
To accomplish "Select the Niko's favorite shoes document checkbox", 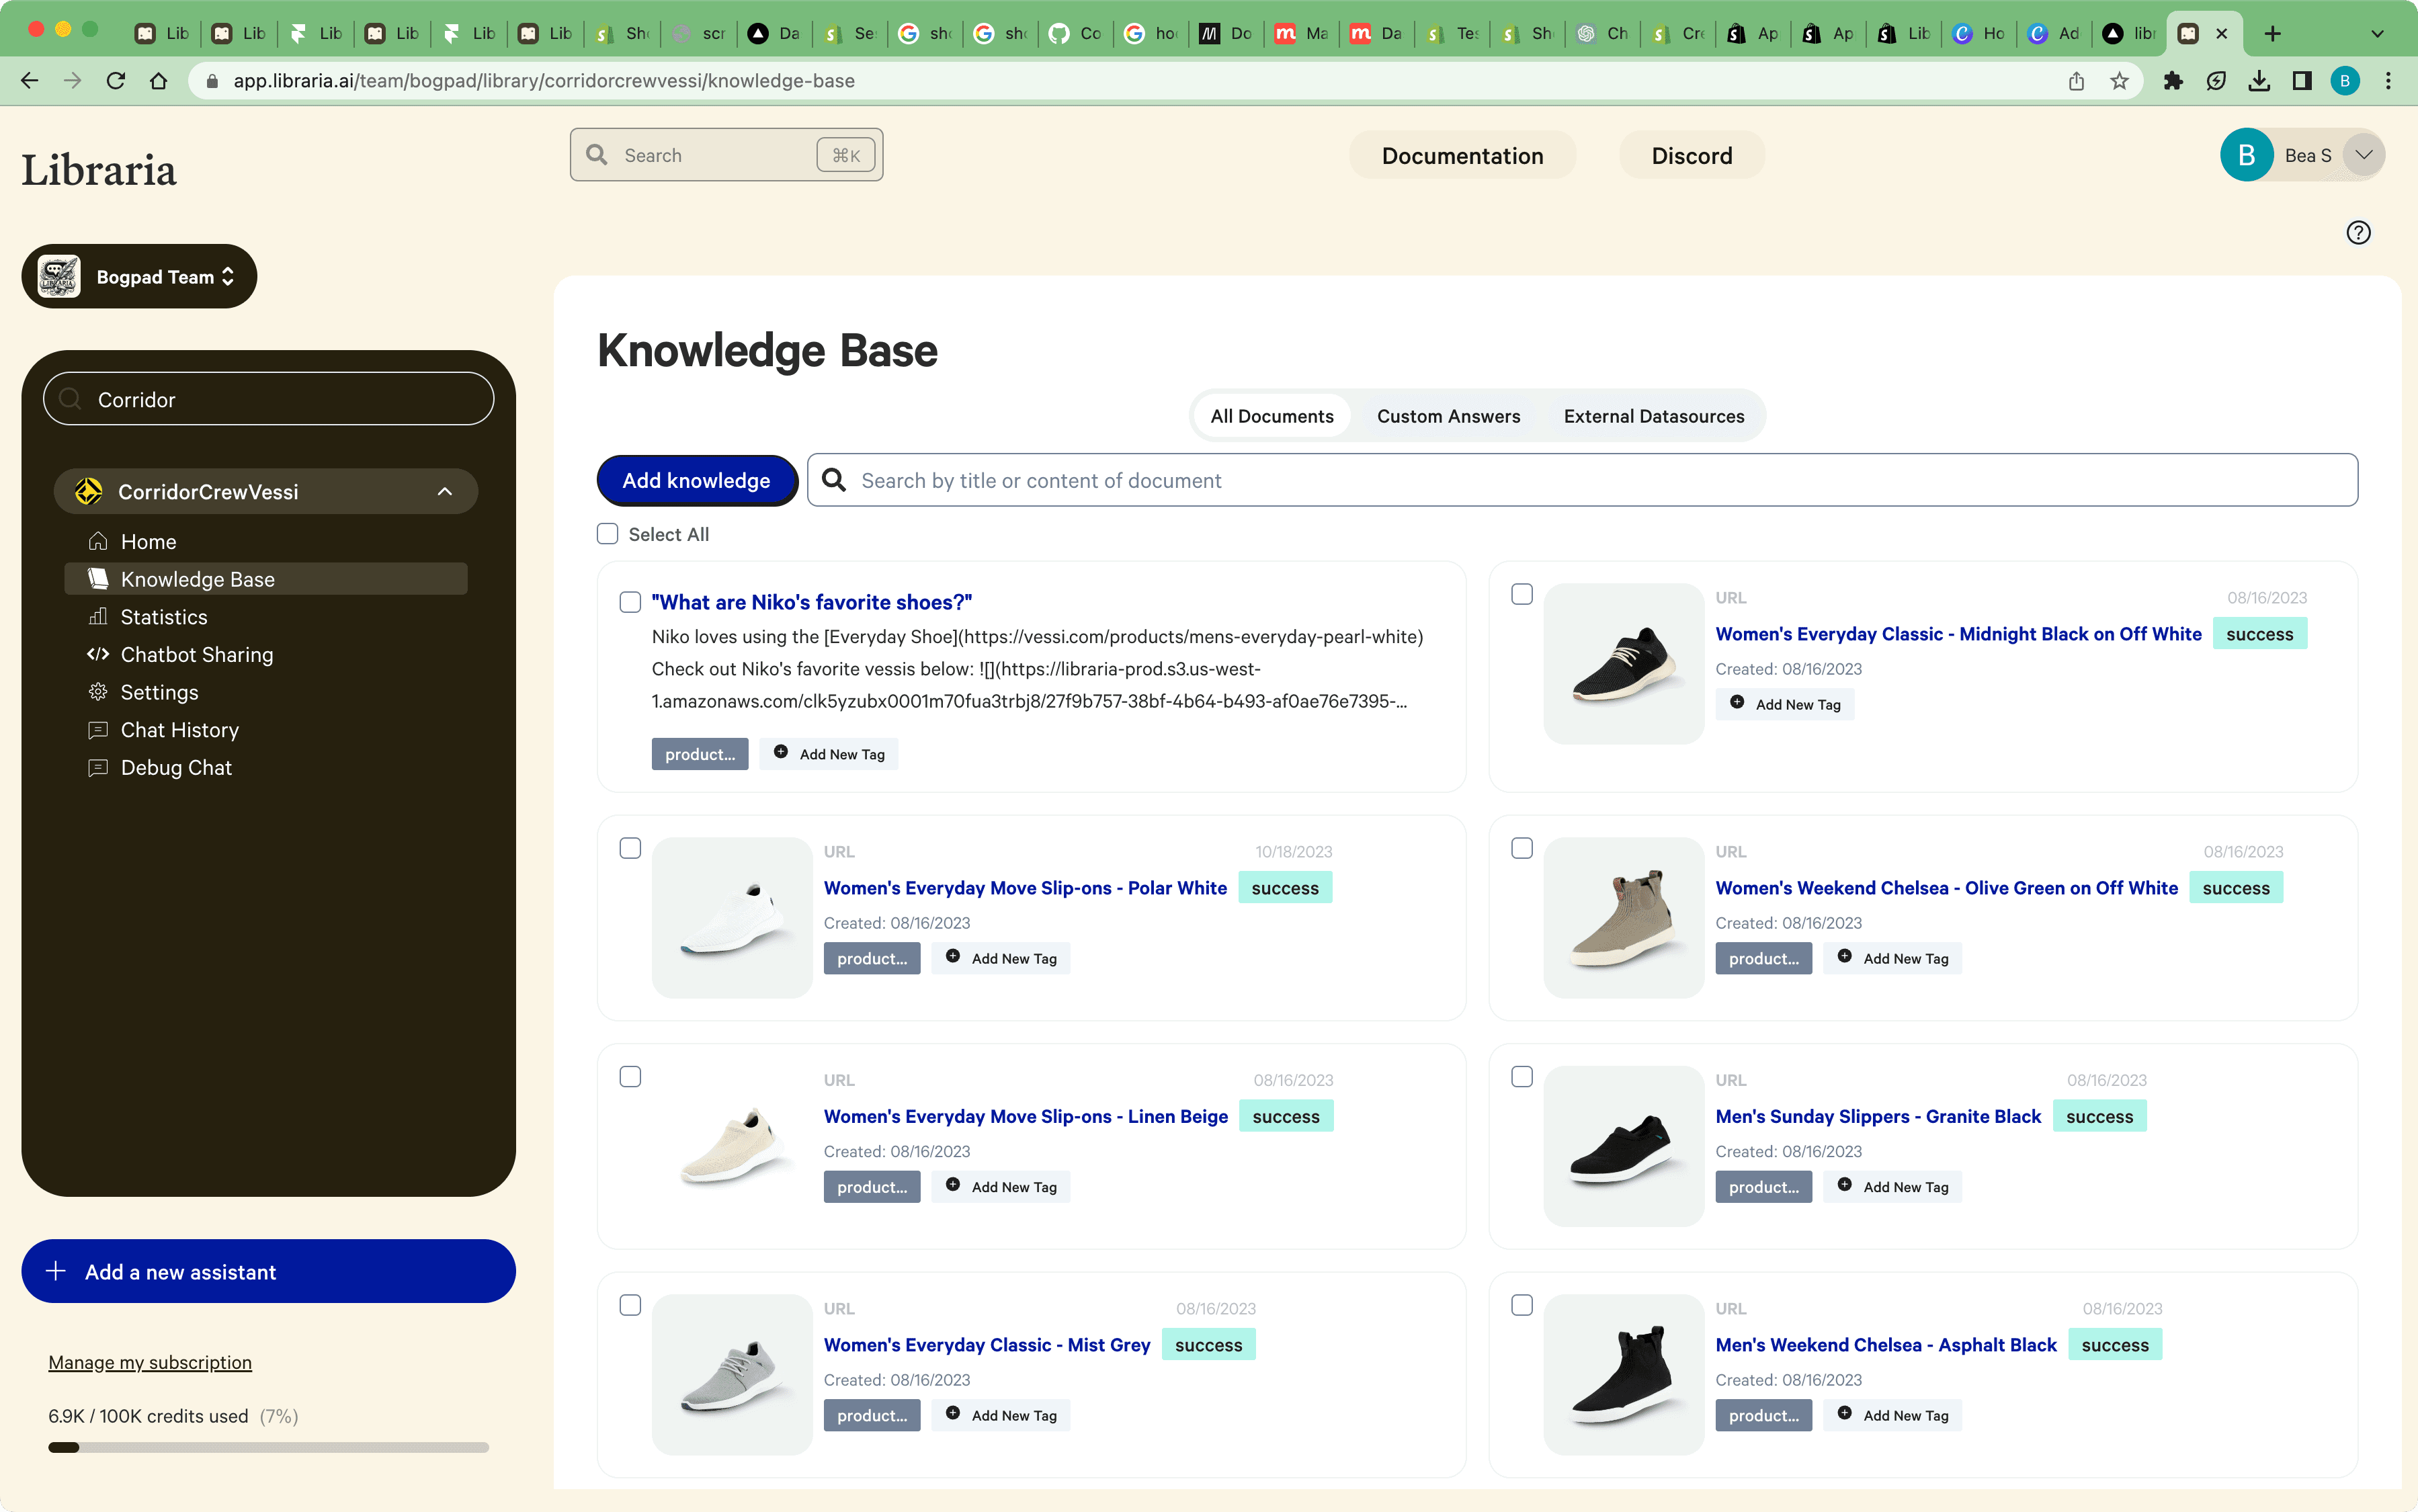I will 630,601.
